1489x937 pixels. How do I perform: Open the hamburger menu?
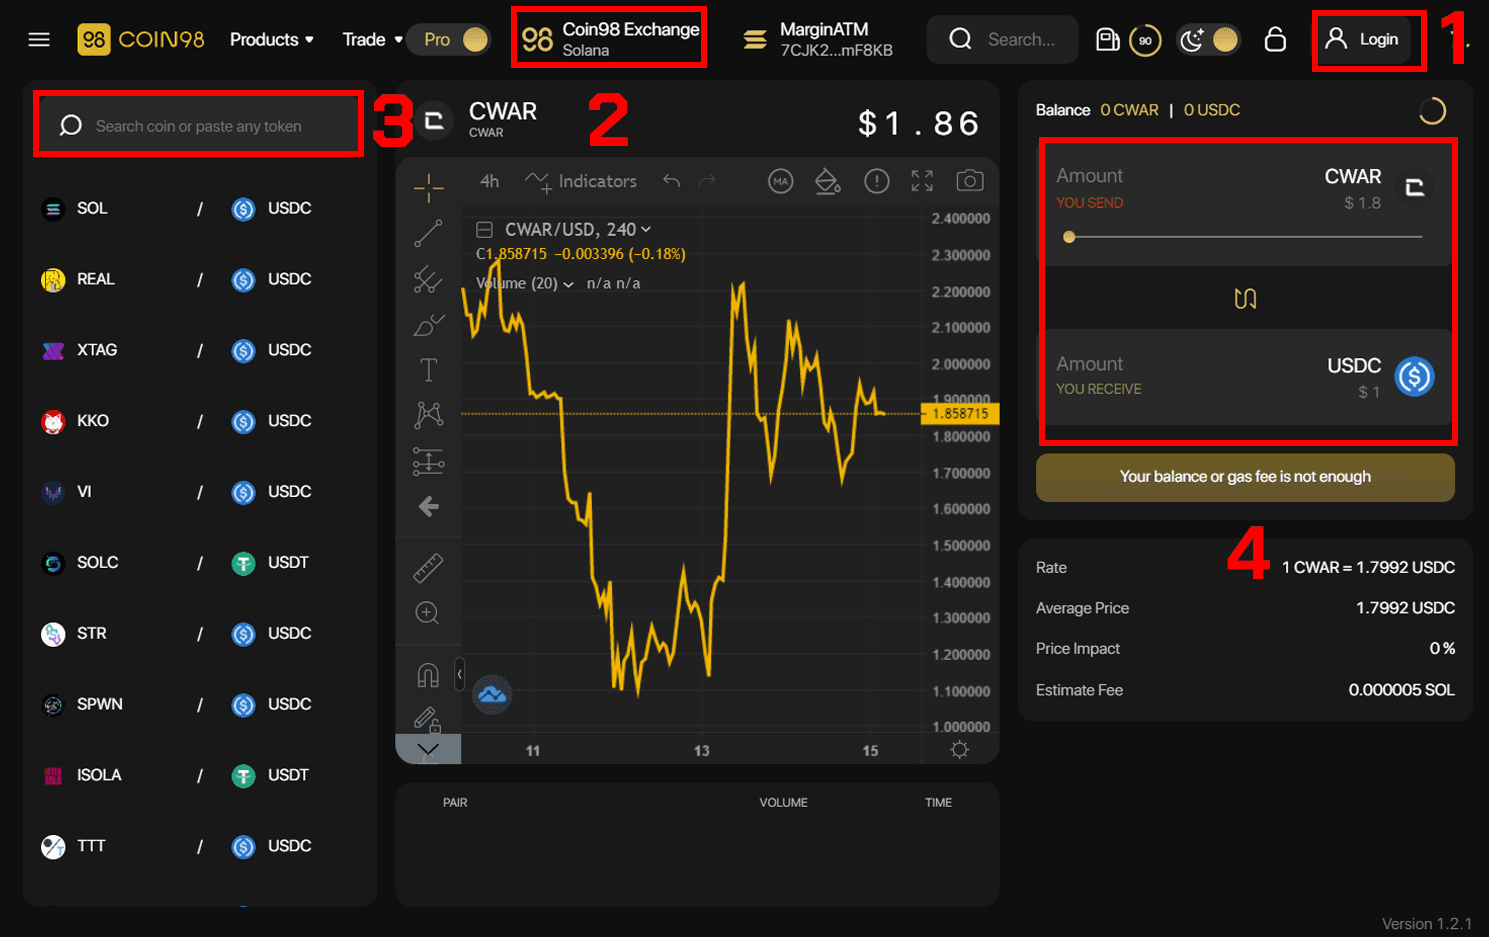click(39, 40)
